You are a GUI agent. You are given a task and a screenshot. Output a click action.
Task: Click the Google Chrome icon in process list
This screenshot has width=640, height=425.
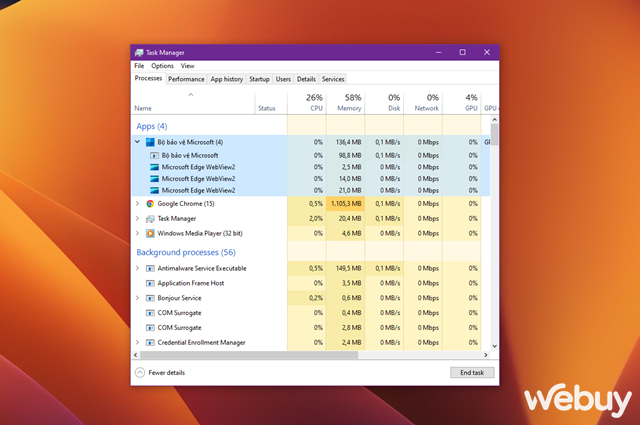click(x=150, y=204)
